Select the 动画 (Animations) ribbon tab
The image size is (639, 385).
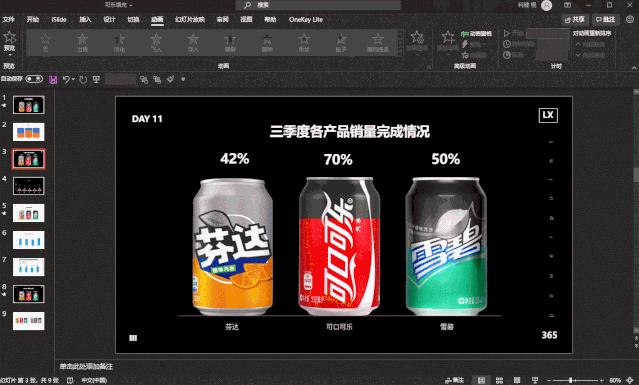(x=157, y=20)
